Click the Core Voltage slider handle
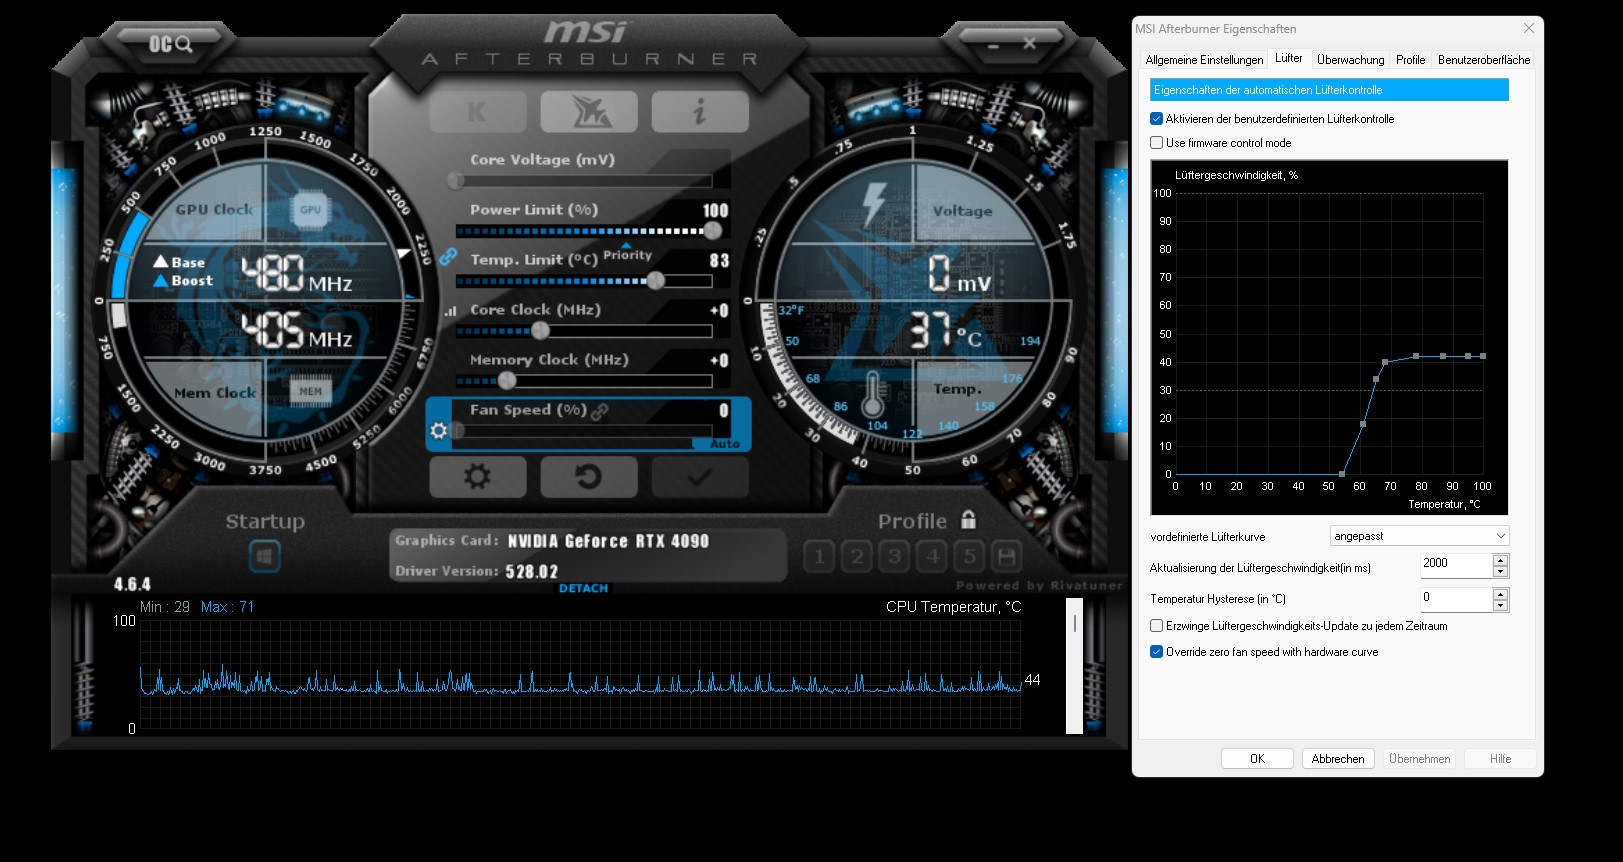 click(456, 181)
